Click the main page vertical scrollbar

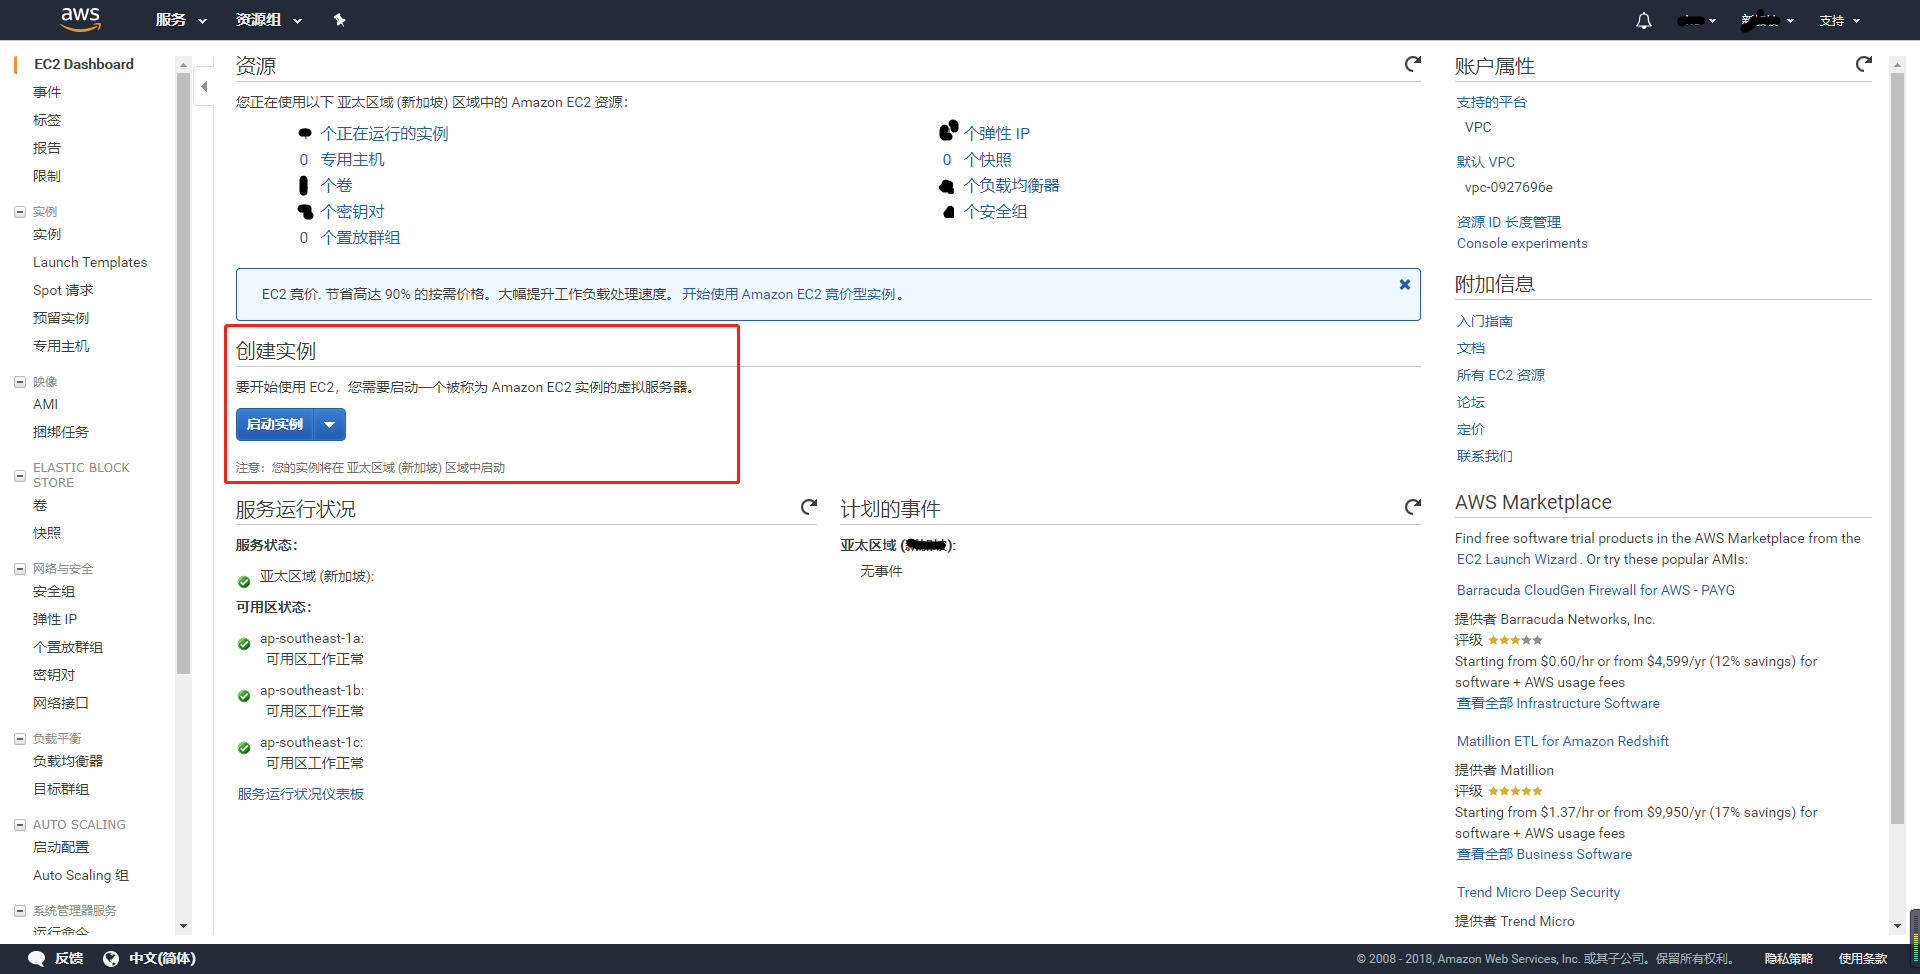[x=1897, y=448]
